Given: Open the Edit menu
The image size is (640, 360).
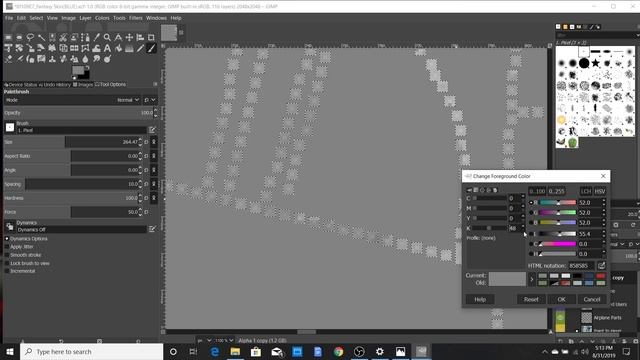Looking at the screenshot, I should pyautogui.click(x=21, y=18).
